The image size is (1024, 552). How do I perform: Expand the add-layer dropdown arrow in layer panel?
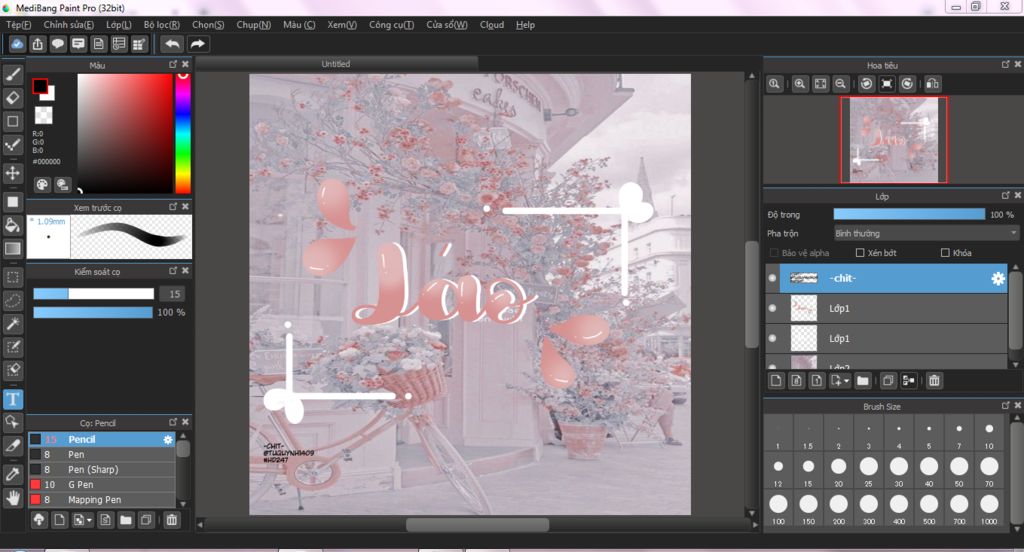pos(847,381)
